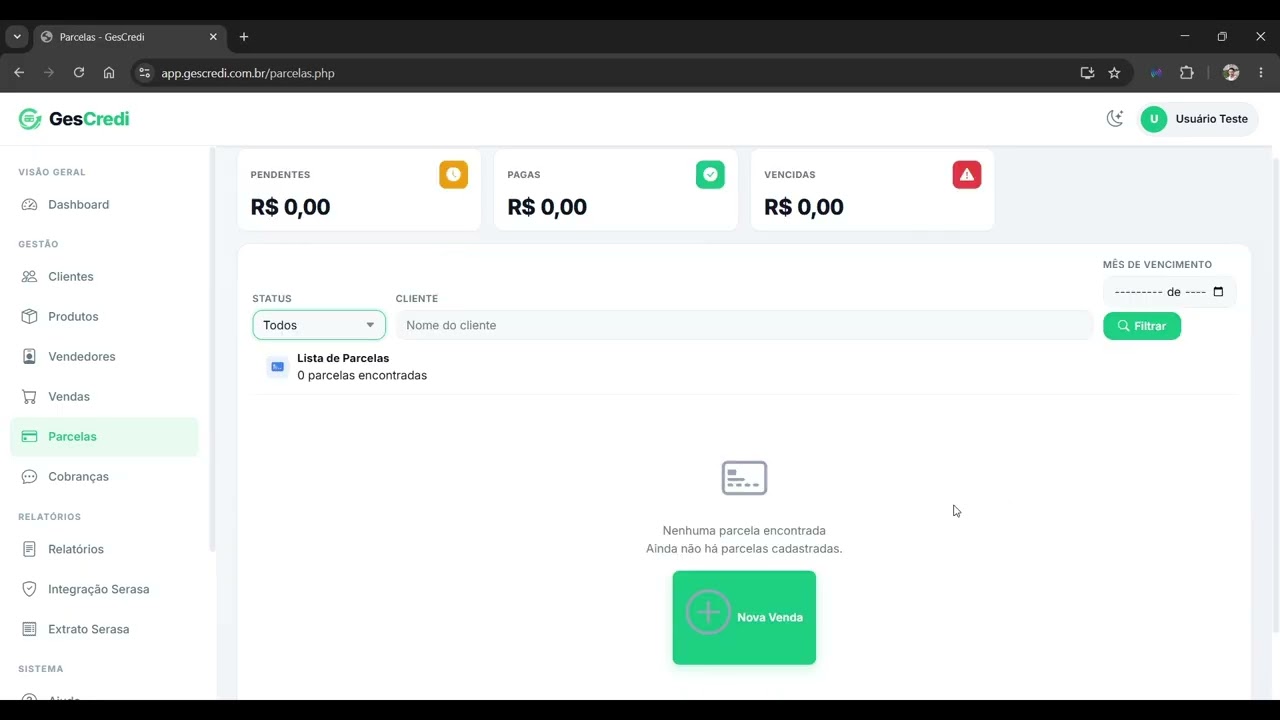
Task: Click Pendentes R$ 0,00 value
Action: pyautogui.click(x=290, y=207)
